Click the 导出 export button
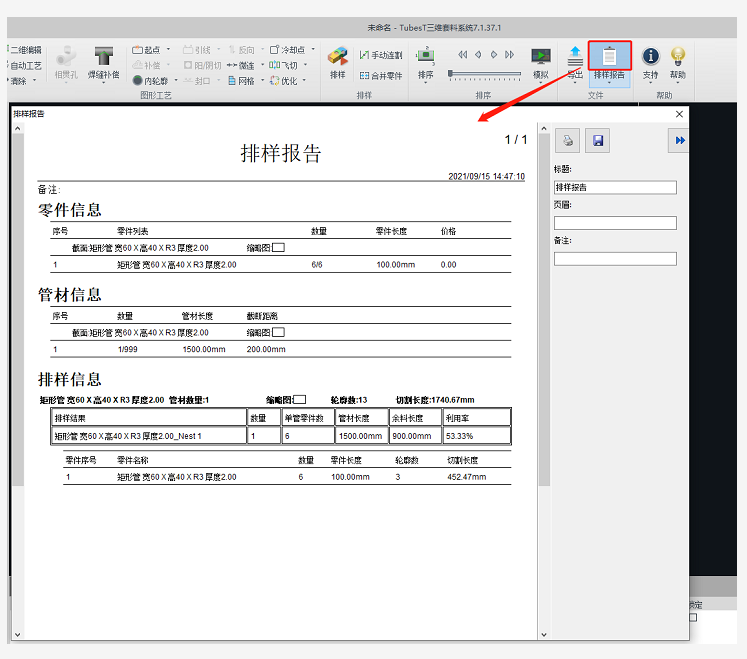The width and height of the screenshot is (747, 659). click(575, 62)
